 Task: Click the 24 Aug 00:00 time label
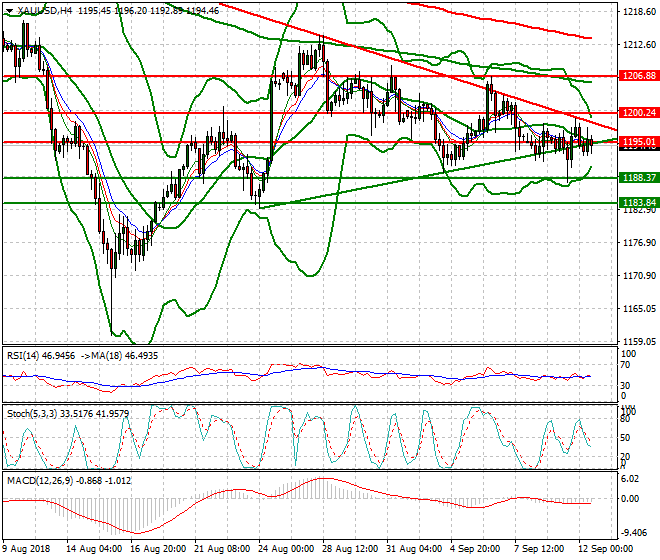click(x=286, y=549)
